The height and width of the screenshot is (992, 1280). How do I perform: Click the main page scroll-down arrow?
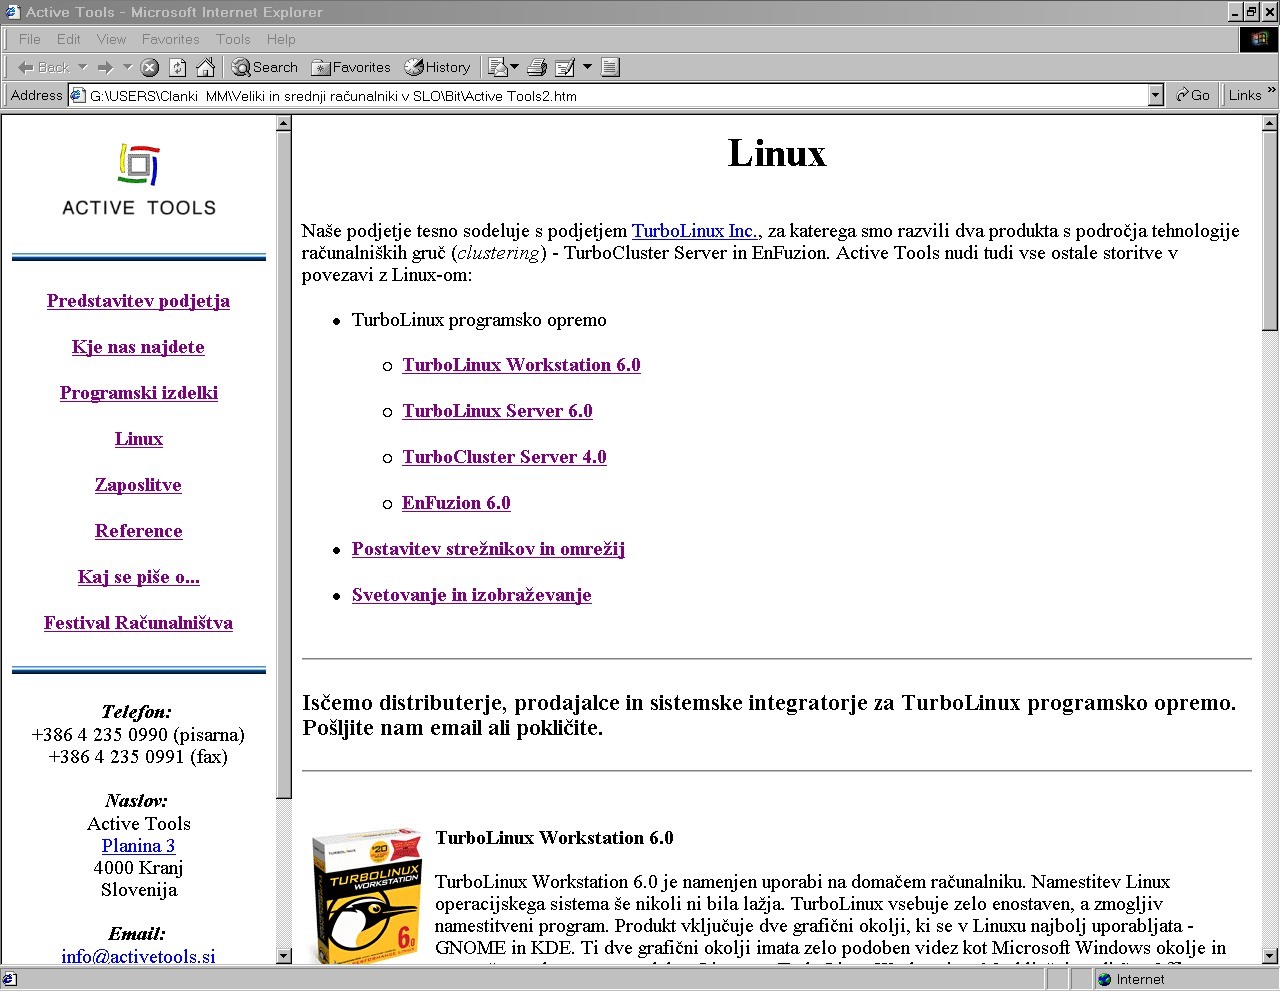(1270, 956)
